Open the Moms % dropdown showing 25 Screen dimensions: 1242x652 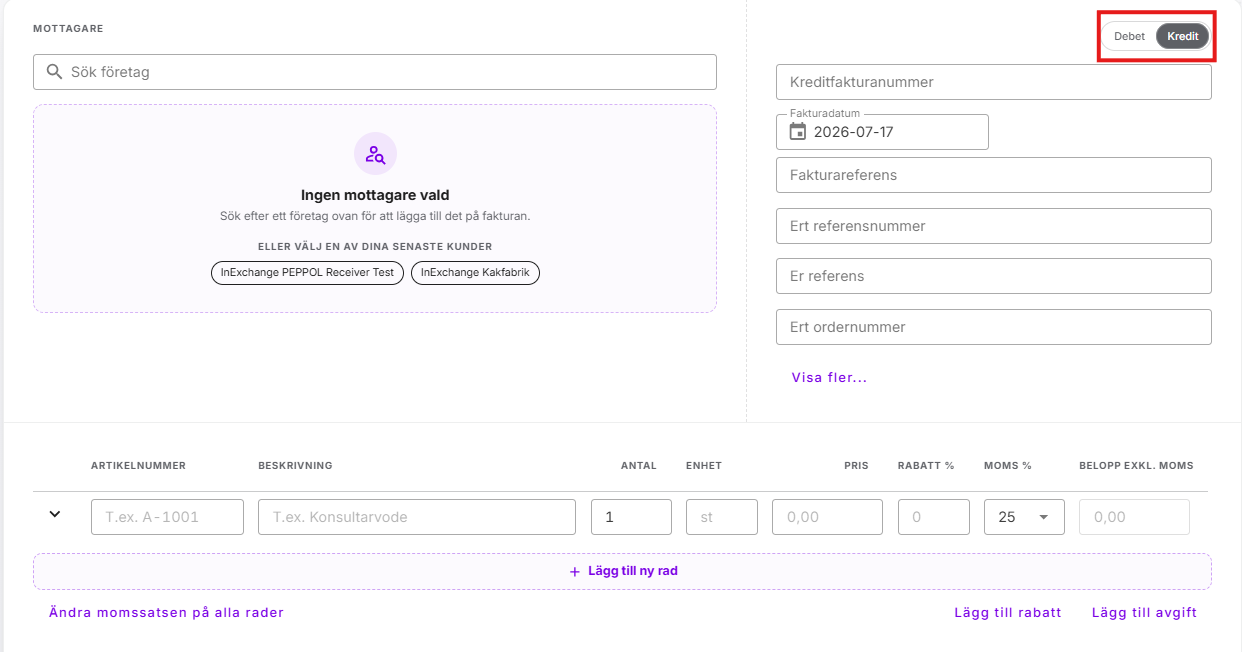pos(1024,517)
